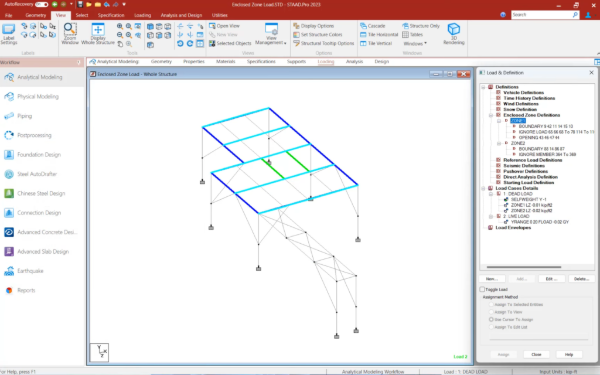
Task: Click New button in Load & Definition
Action: tap(492, 279)
